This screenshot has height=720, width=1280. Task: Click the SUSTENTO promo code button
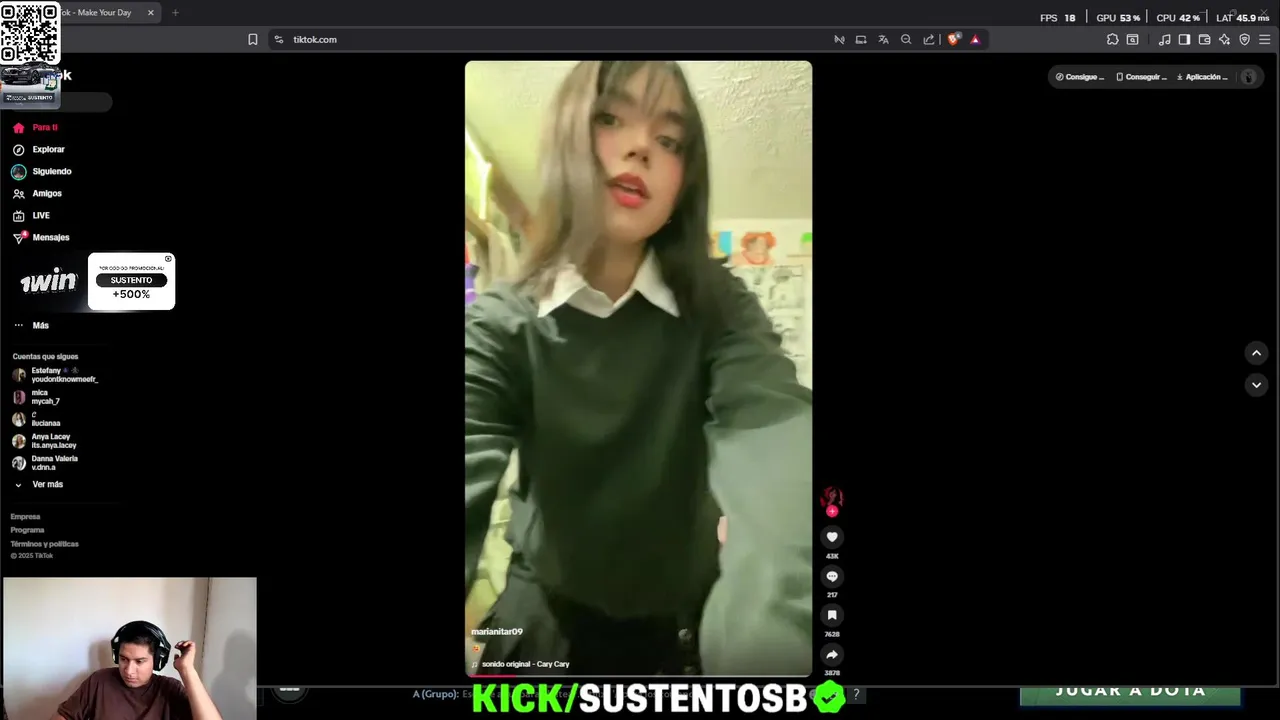131,280
